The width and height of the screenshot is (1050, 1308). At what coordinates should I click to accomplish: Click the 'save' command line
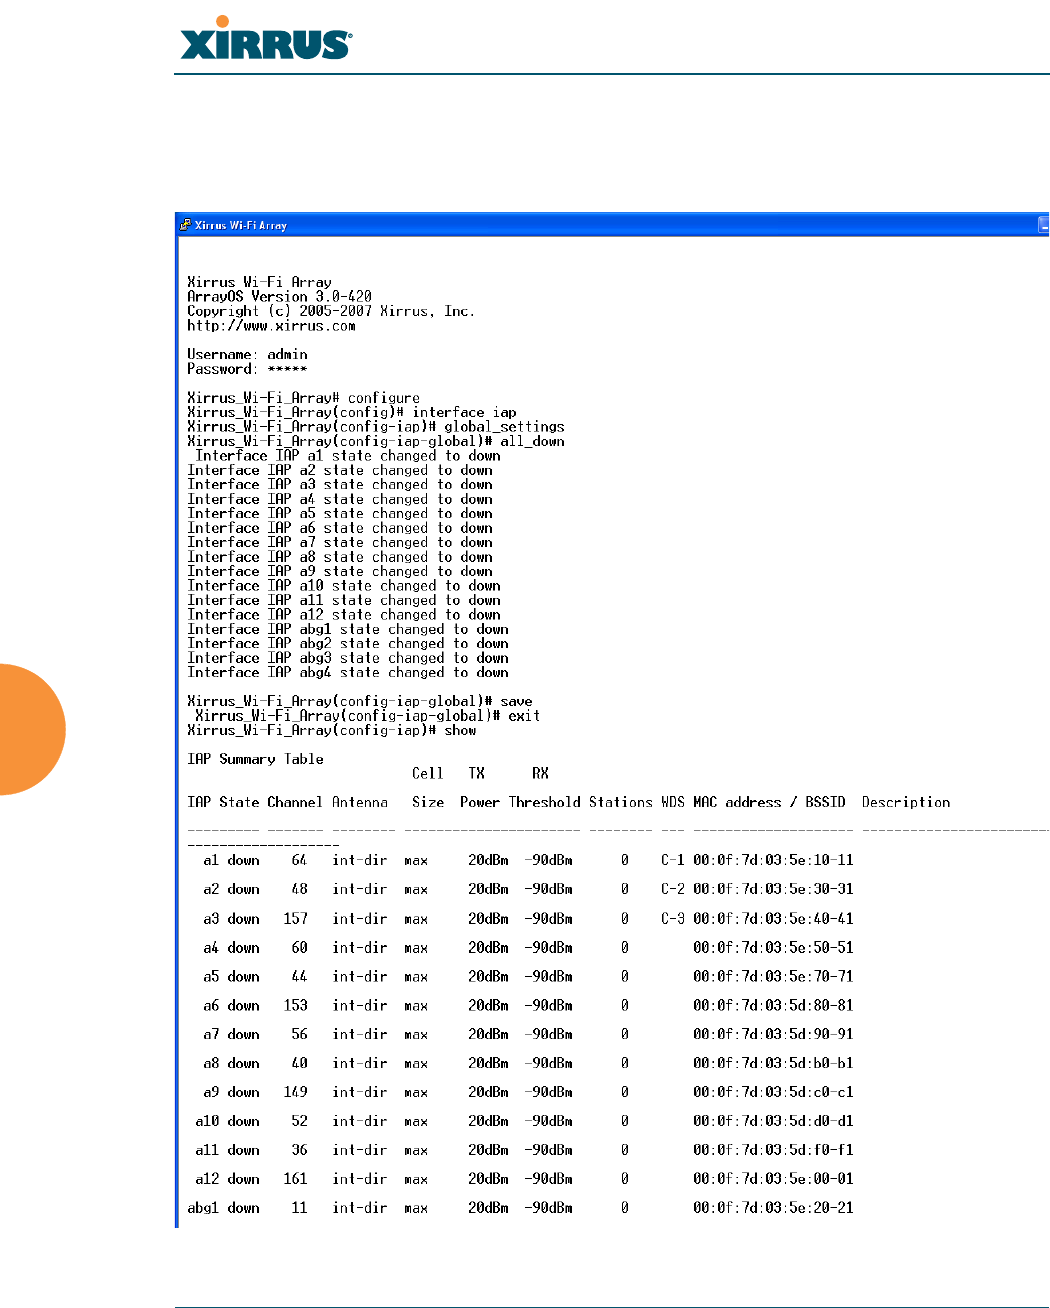click(360, 702)
